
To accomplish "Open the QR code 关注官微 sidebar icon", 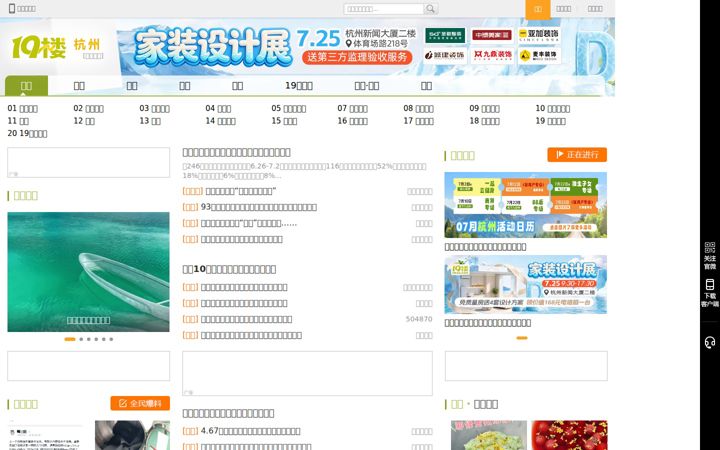I will coord(710,256).
